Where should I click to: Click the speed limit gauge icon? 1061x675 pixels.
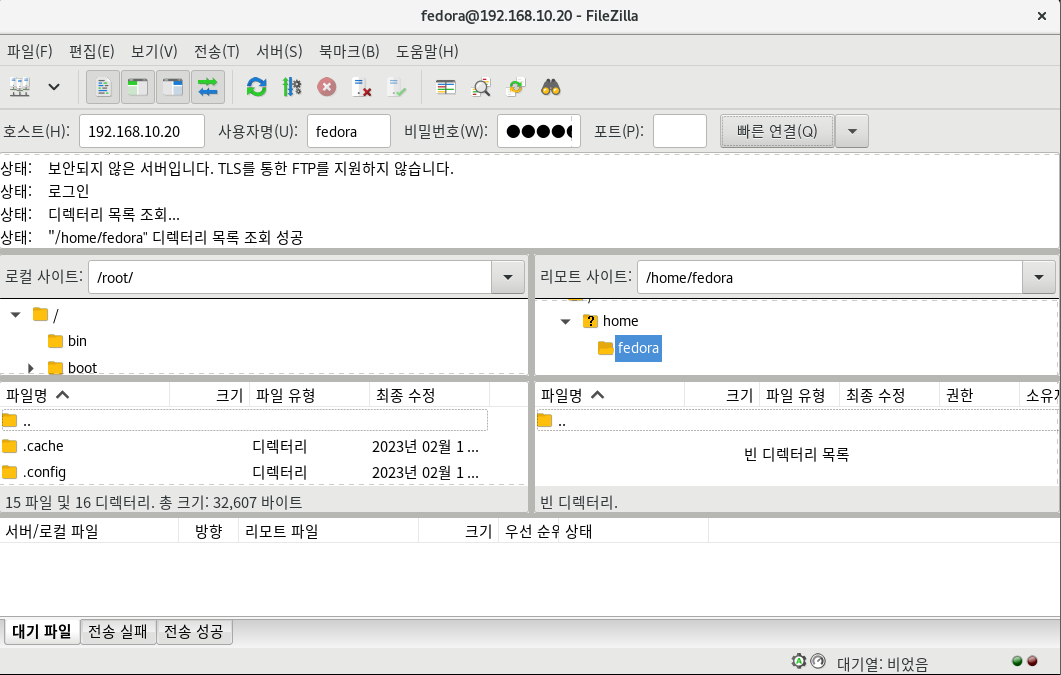pyautogui.click(x=818, y=661)
